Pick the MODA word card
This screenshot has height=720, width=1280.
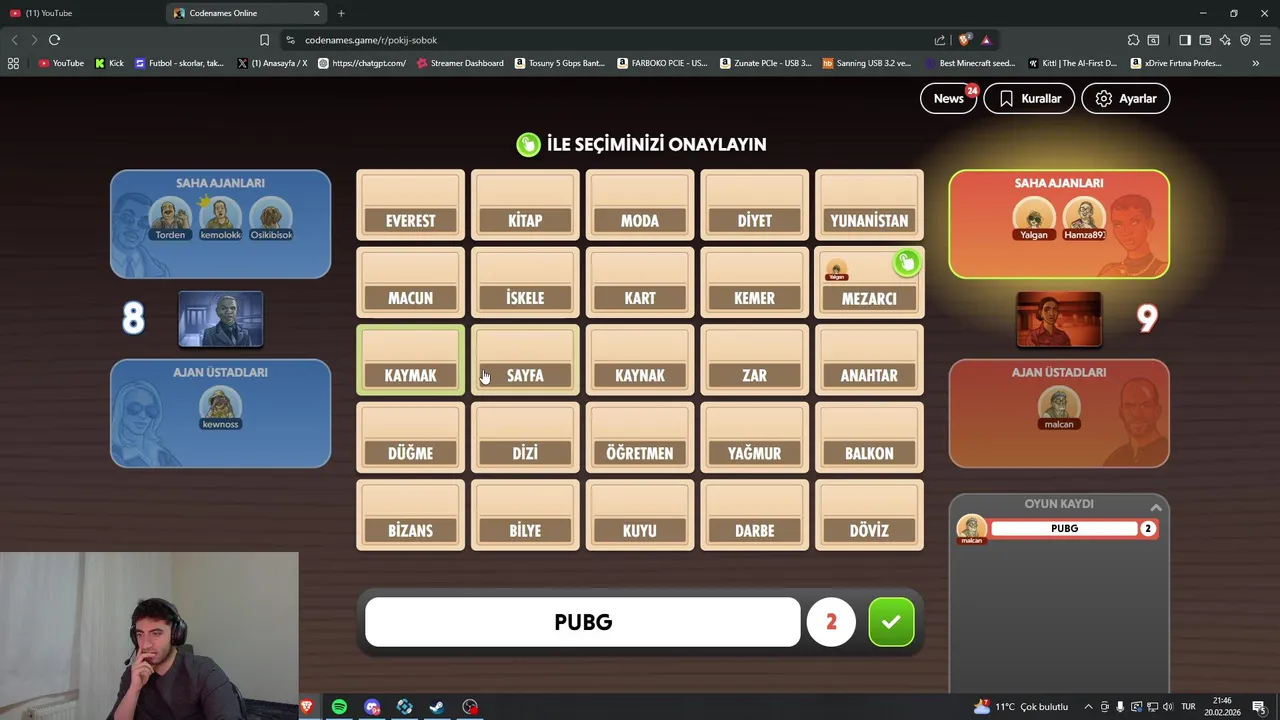640,205
